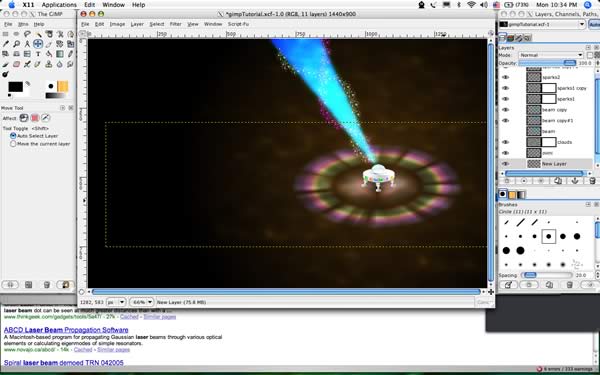This screenshot has width=600, height=375.
Task: Select the Zoom magnifier tool
Action: click(x=16, y=44)
